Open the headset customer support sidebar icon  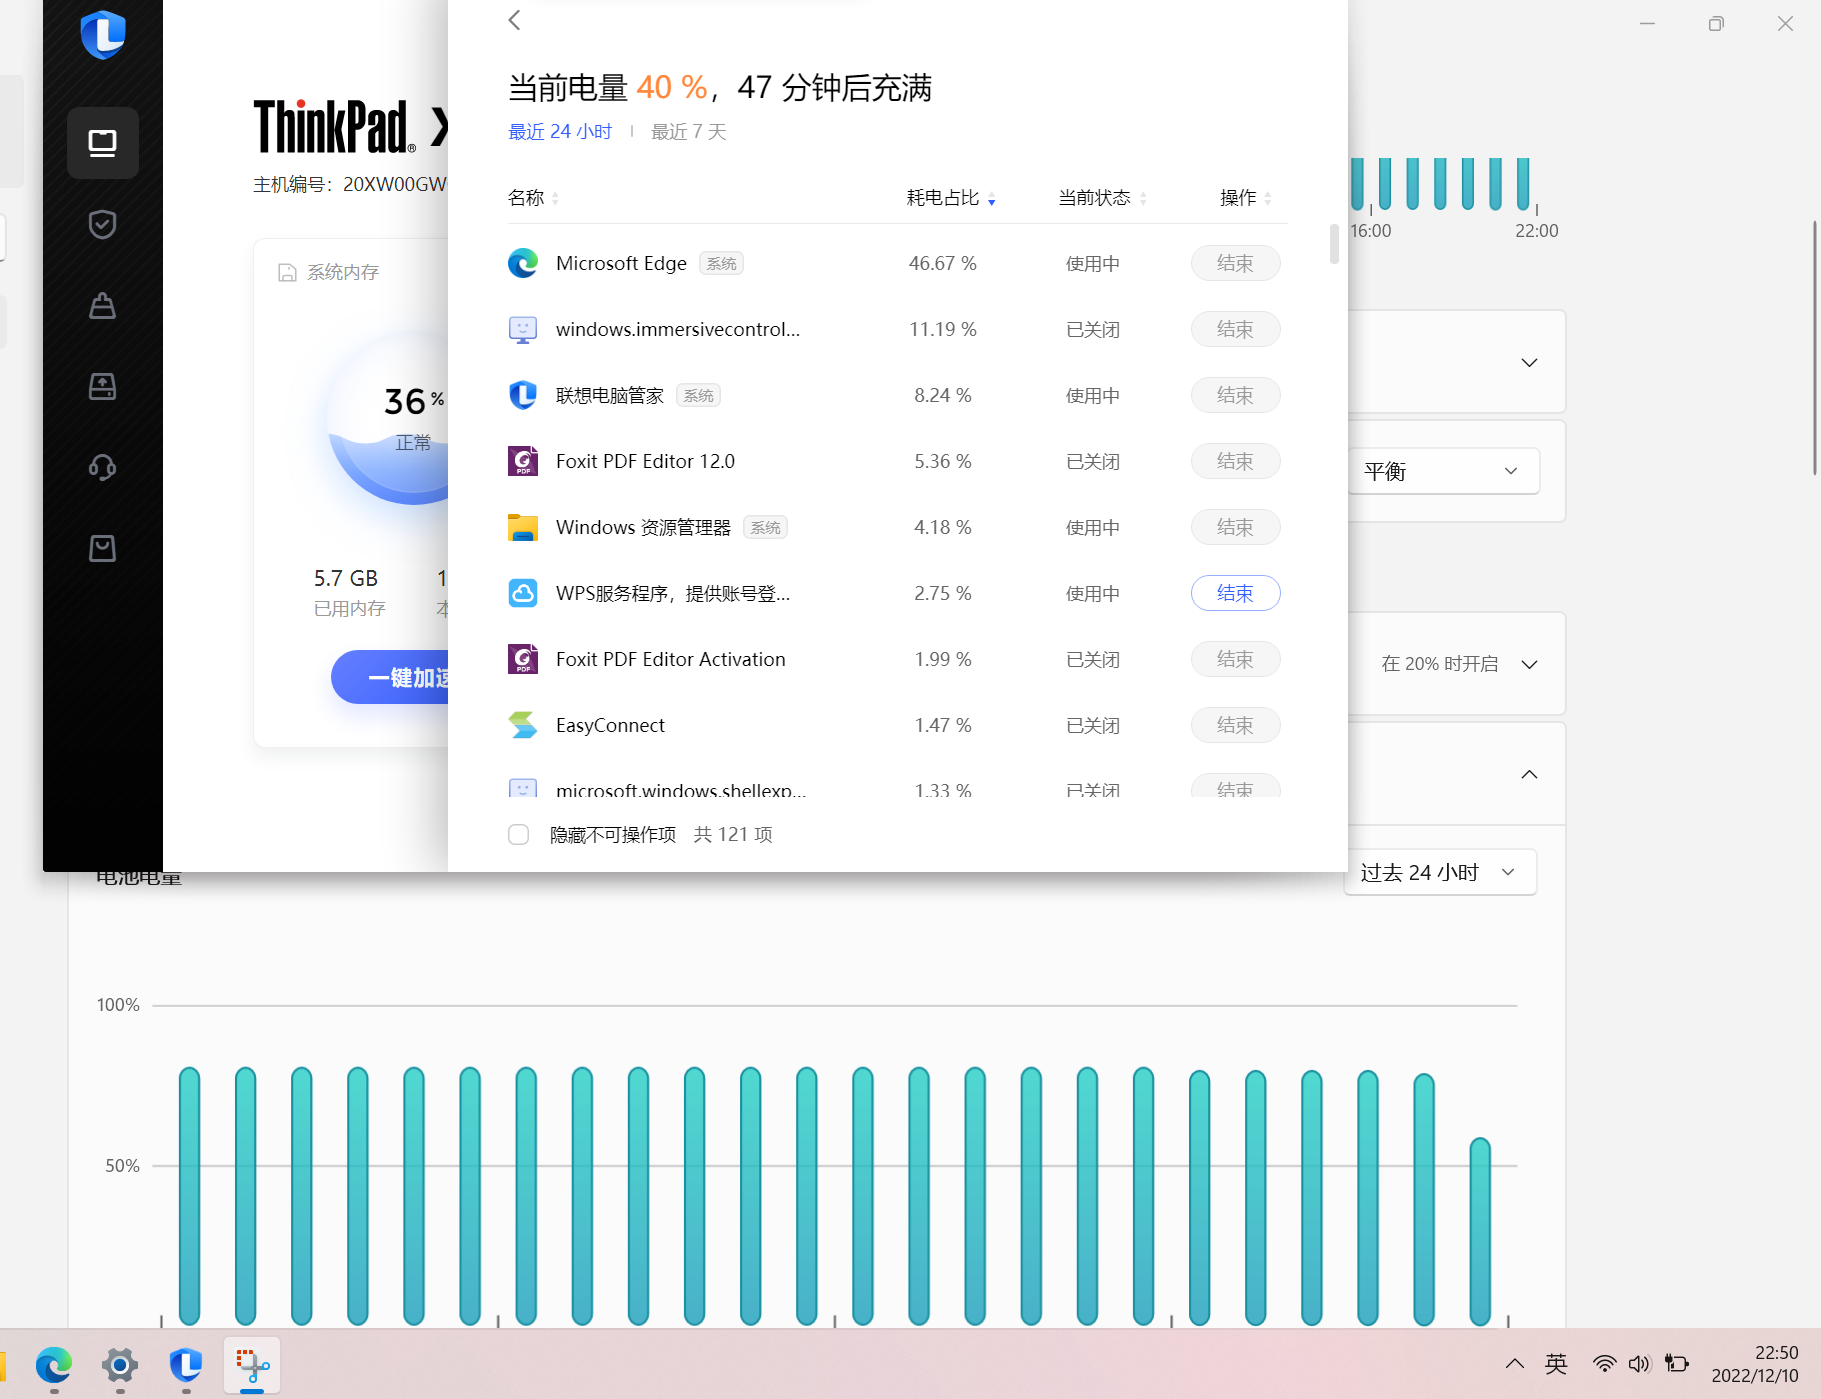point(103,467)
